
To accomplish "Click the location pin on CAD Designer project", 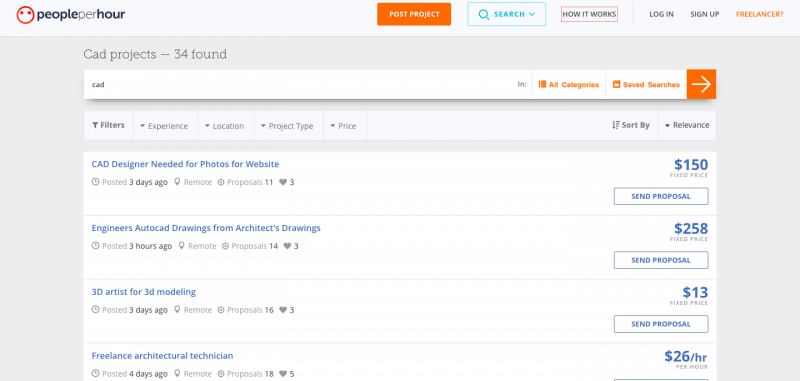I will (177, 182).
